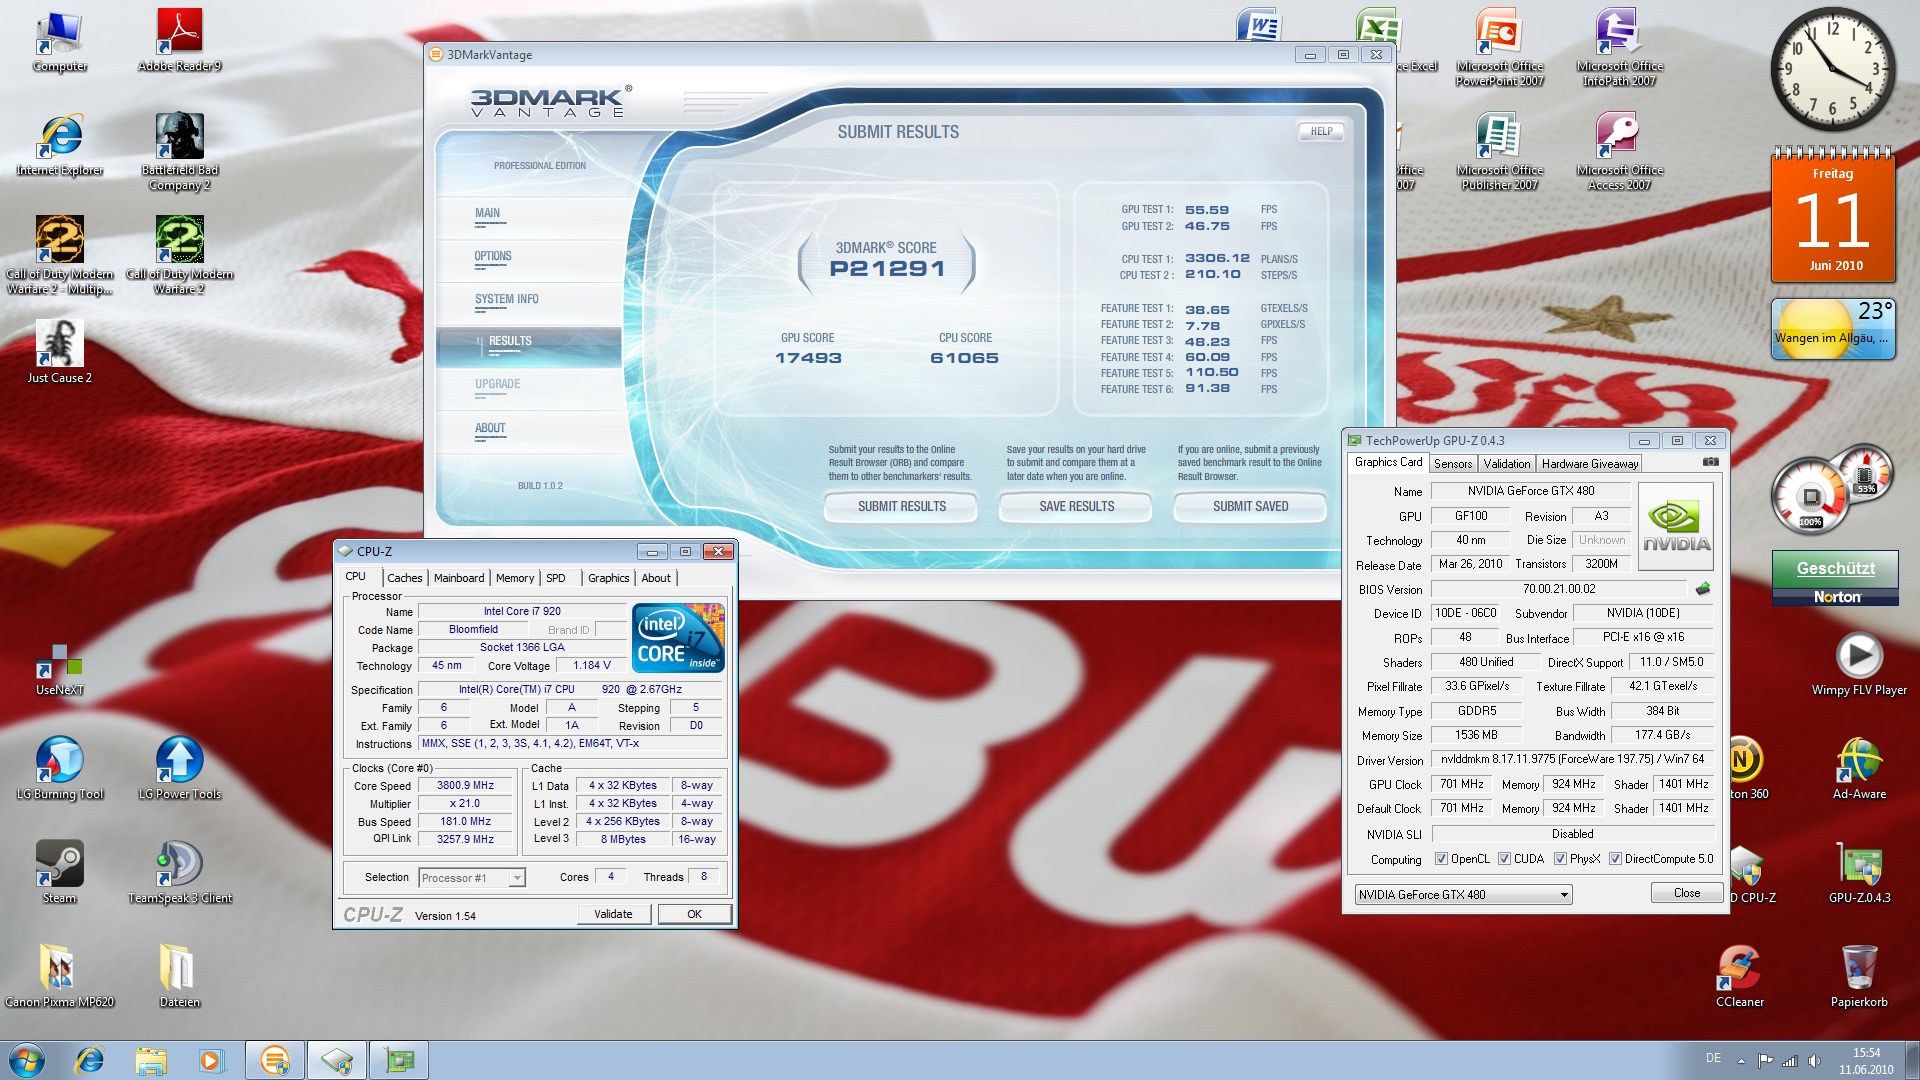
Task: Launch Microsoft Office Publisher 2007
Action: (x=1500, y=152)
